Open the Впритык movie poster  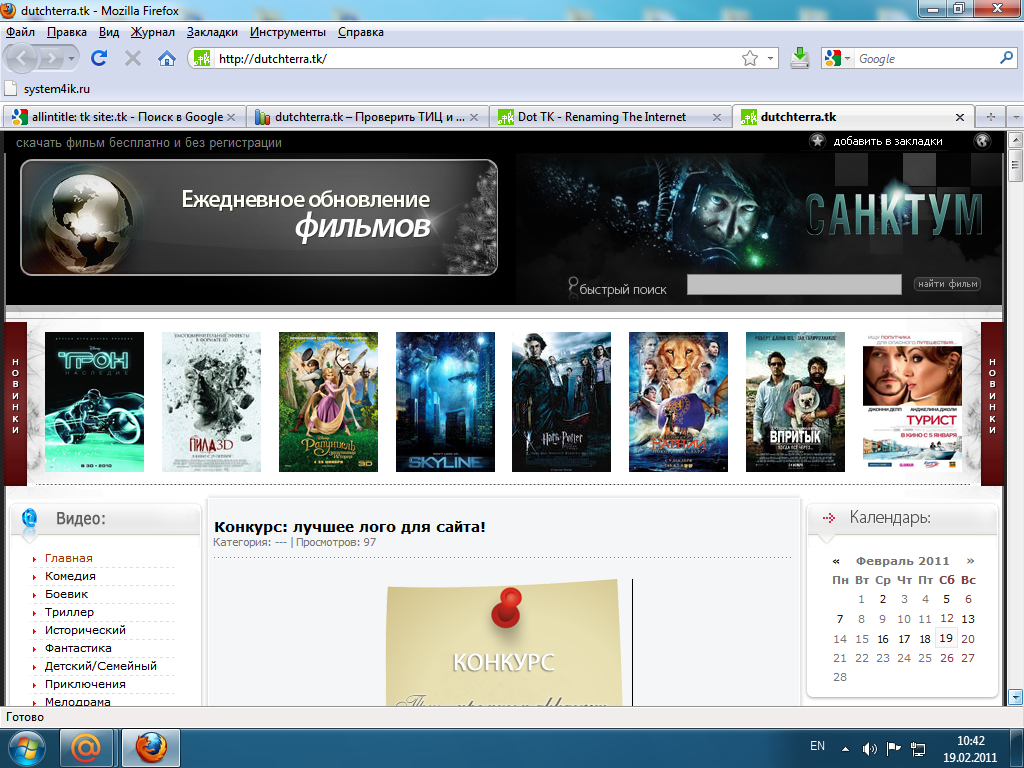[x=795, y=402]
